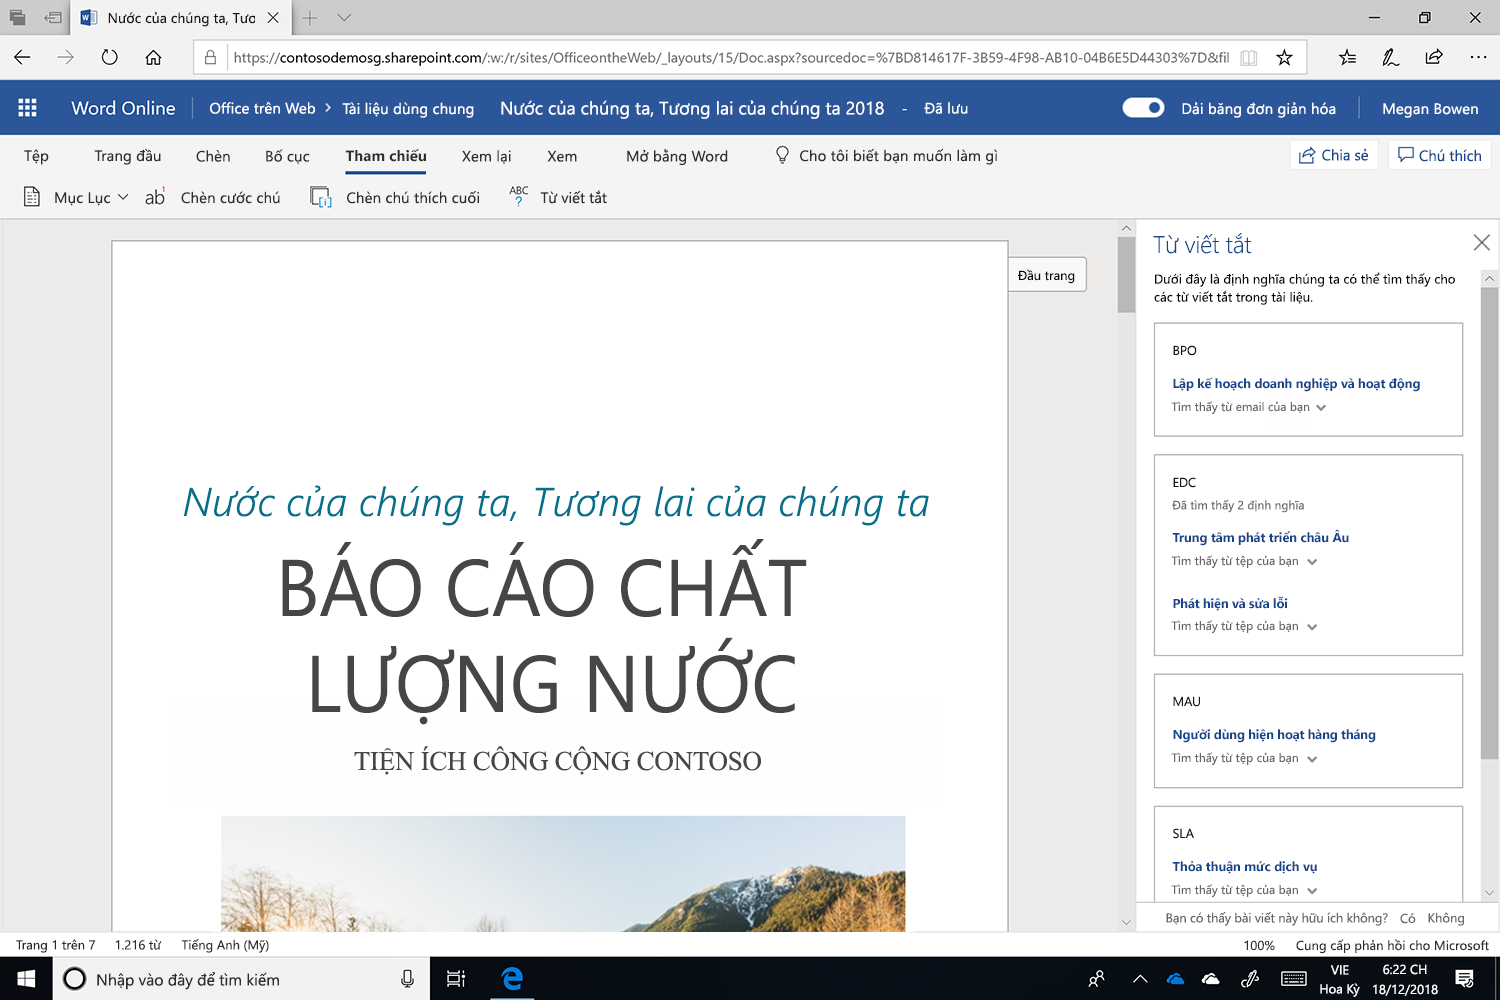
Task: Toggle the simplified ribbon switch
Action: tap(1143, 108)
